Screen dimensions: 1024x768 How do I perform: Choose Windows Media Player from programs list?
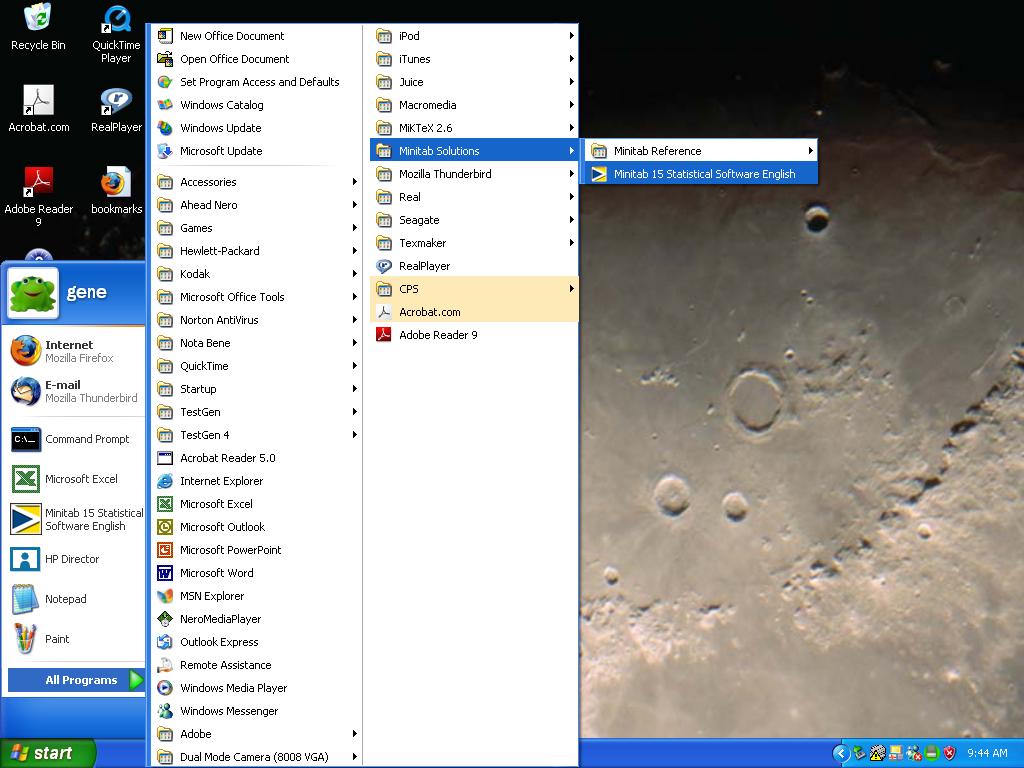[233, 688]
